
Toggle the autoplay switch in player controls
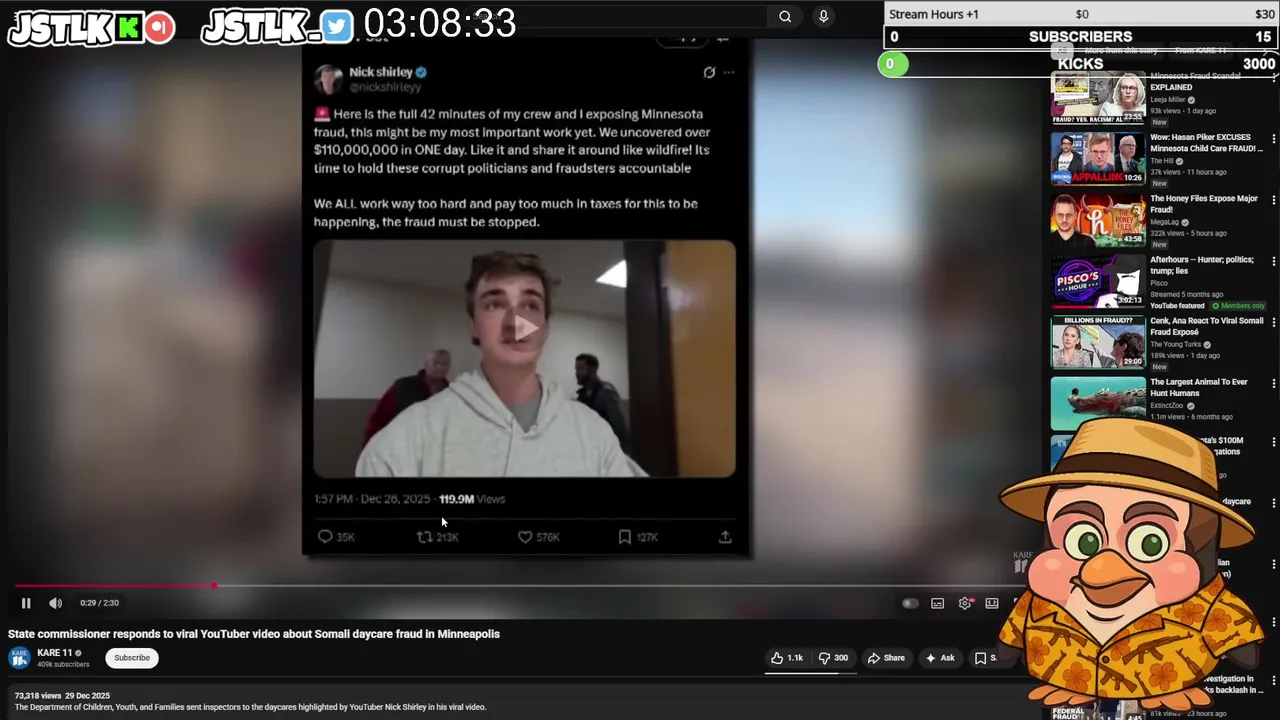point(910,603)
